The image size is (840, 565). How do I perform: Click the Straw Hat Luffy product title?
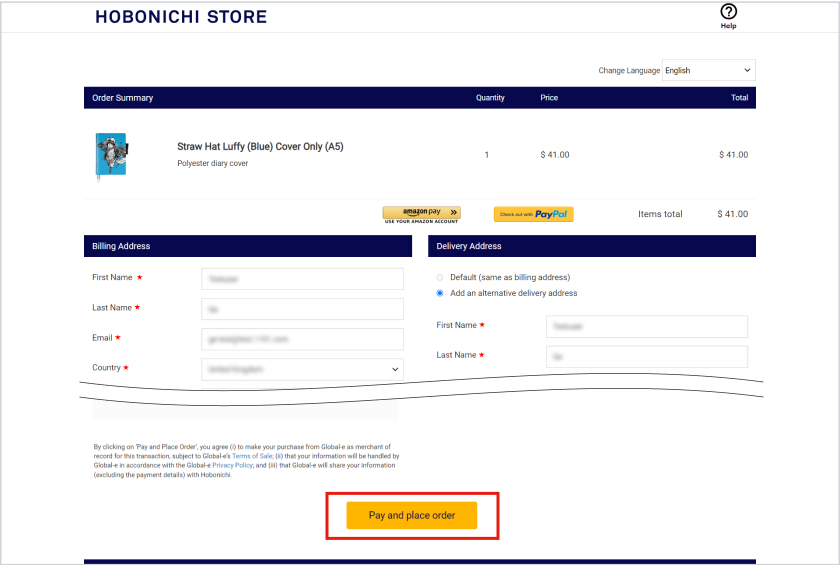[260, 146]
